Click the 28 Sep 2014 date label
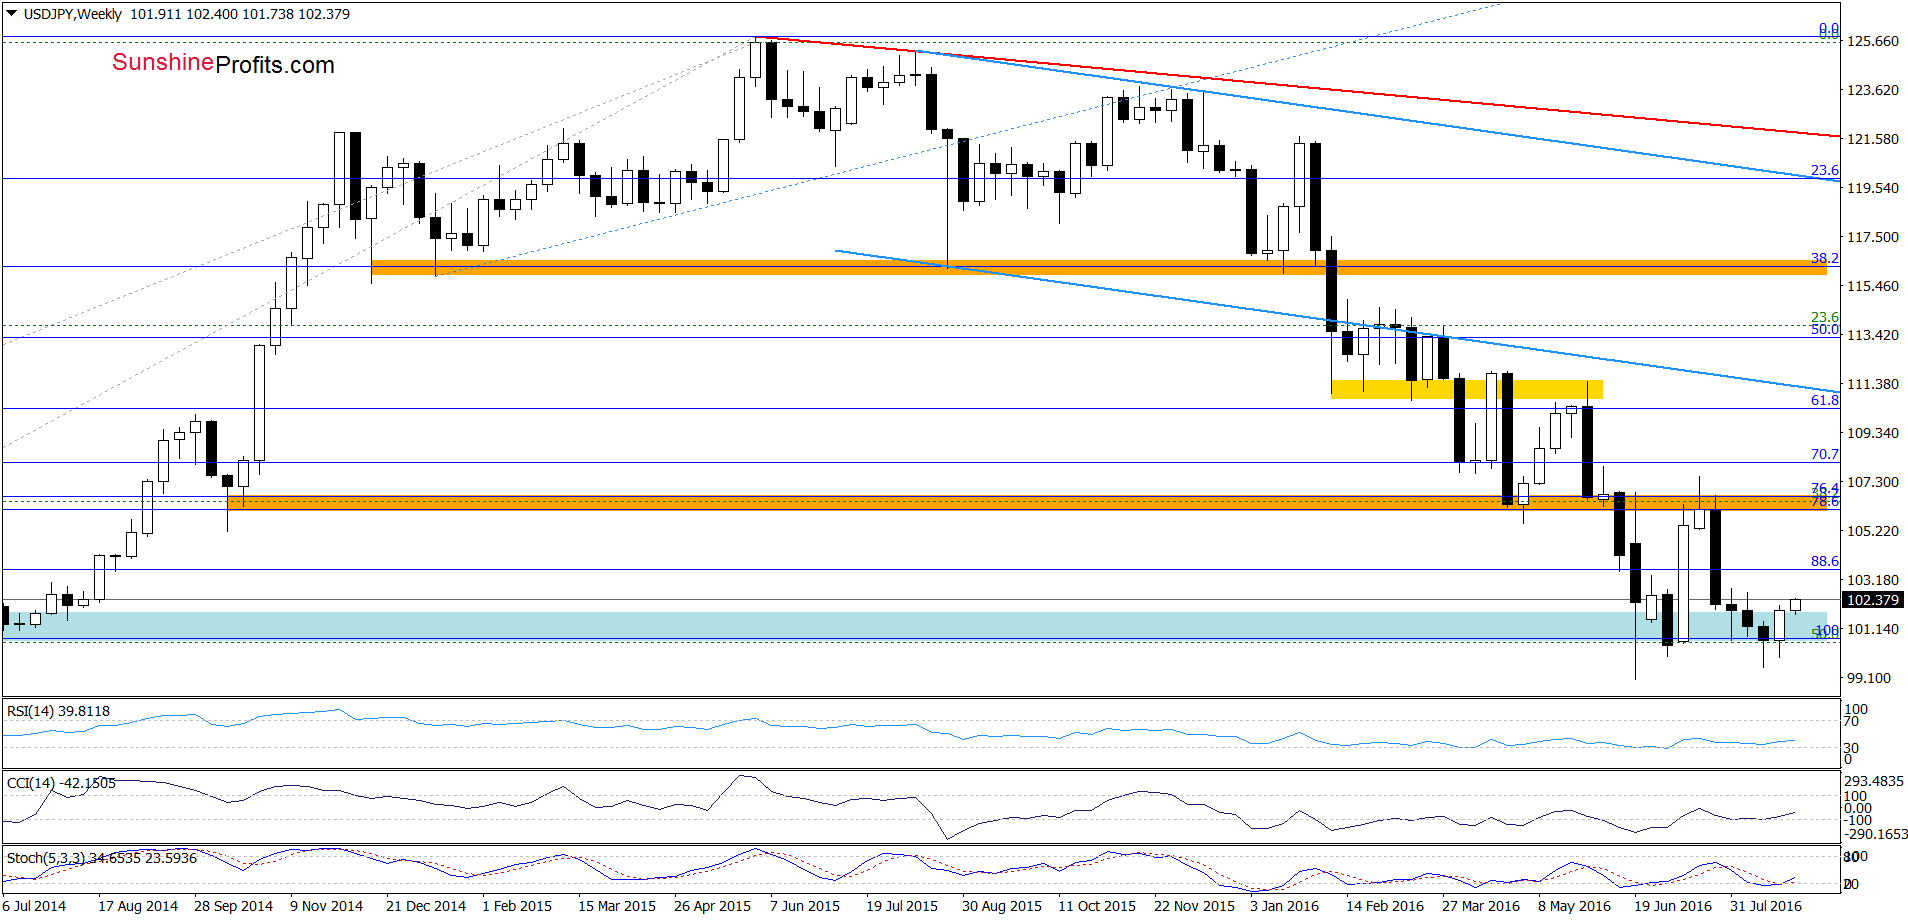 click(x=234, y=906)
